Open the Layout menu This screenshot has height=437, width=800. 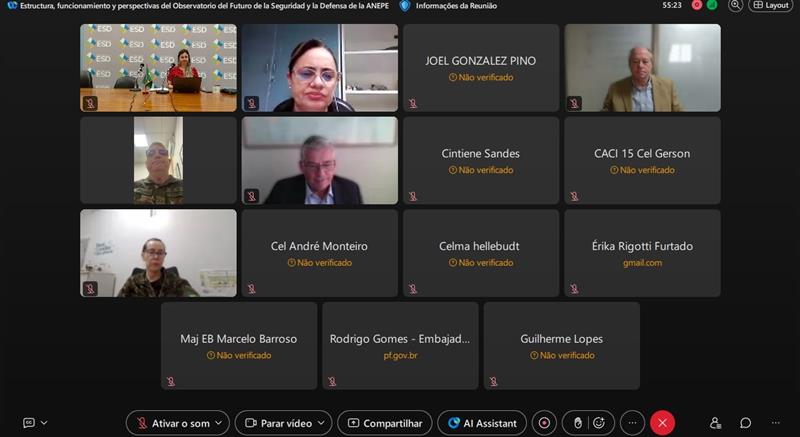pos(770,5)
